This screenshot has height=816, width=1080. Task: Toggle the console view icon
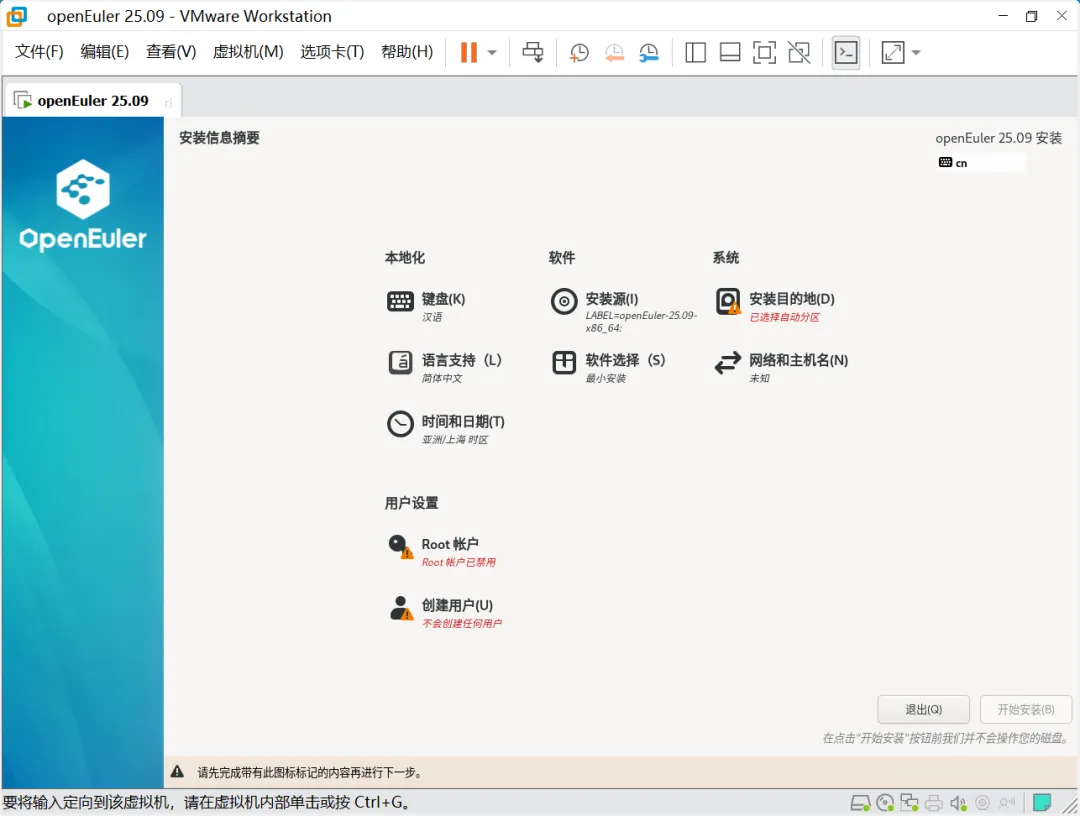846,52
